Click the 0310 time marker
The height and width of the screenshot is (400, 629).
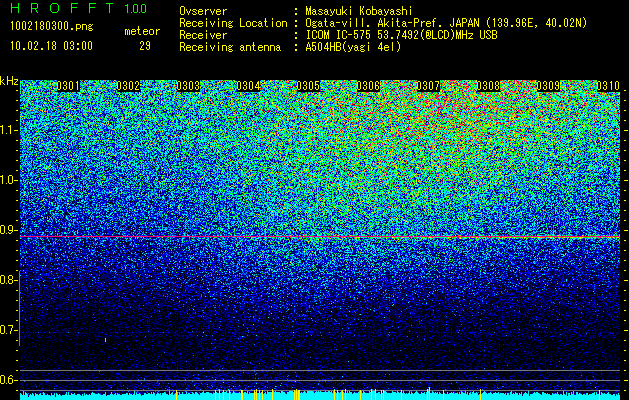608,86
